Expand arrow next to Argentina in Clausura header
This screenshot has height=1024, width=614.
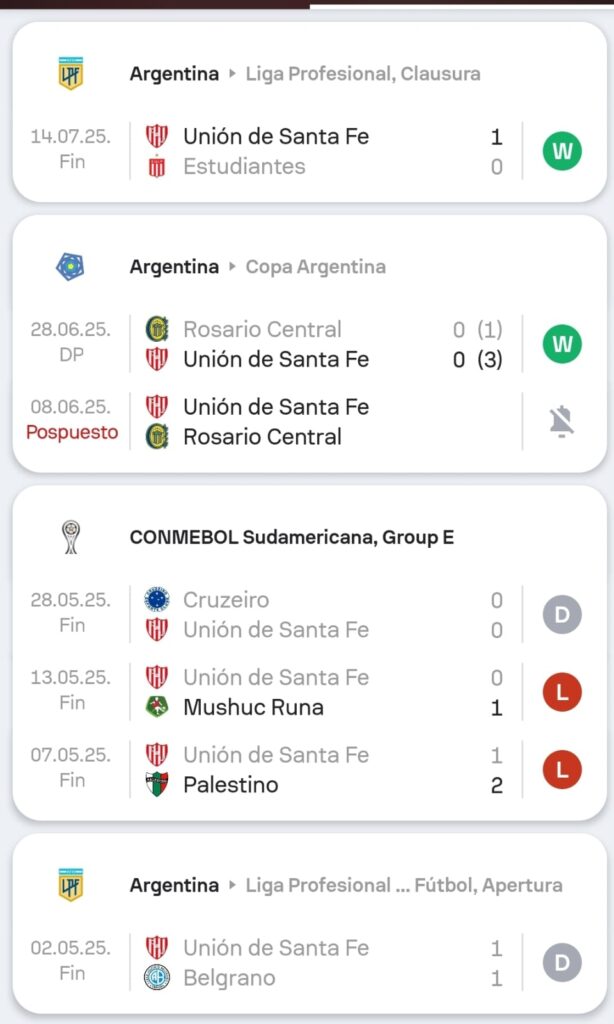pos(233,74)
